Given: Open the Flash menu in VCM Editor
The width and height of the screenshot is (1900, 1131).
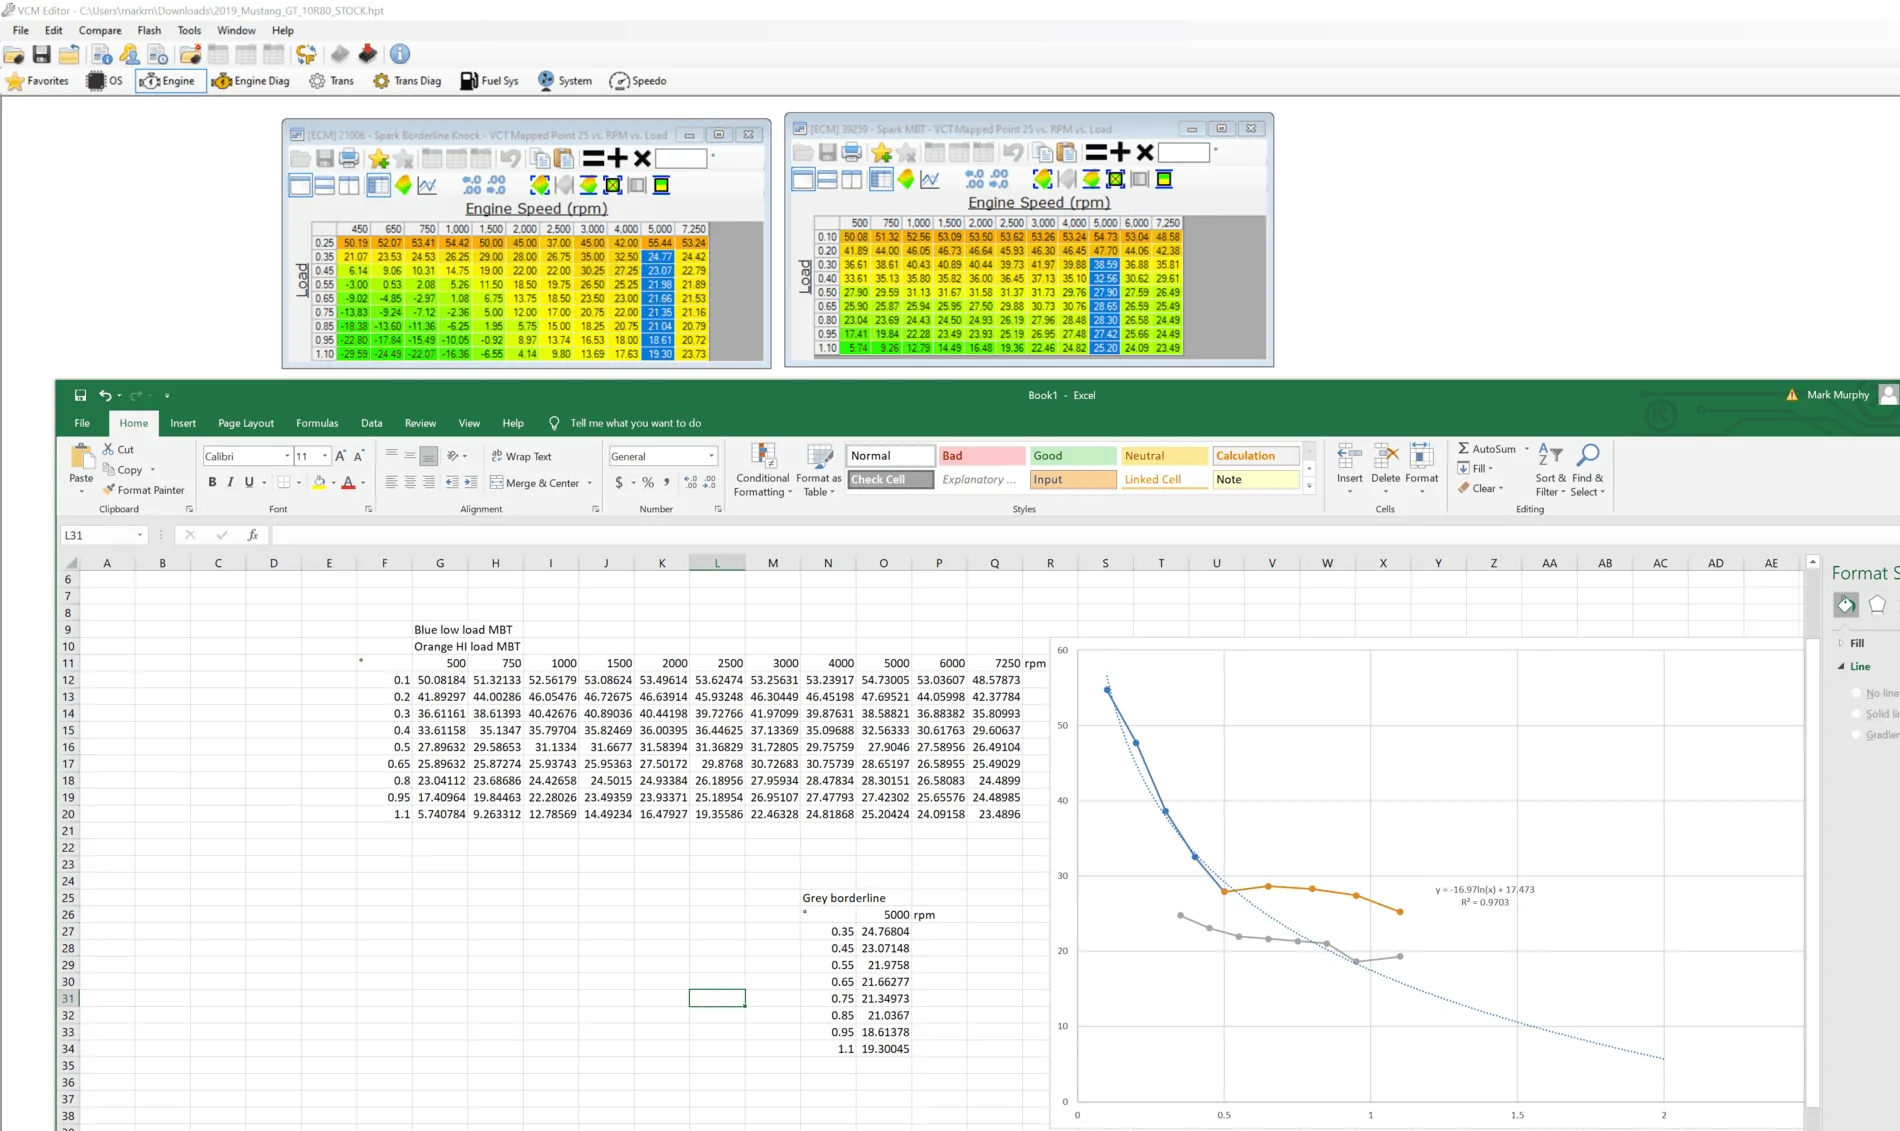Looking at the screenshot, I should coord(149,31).
